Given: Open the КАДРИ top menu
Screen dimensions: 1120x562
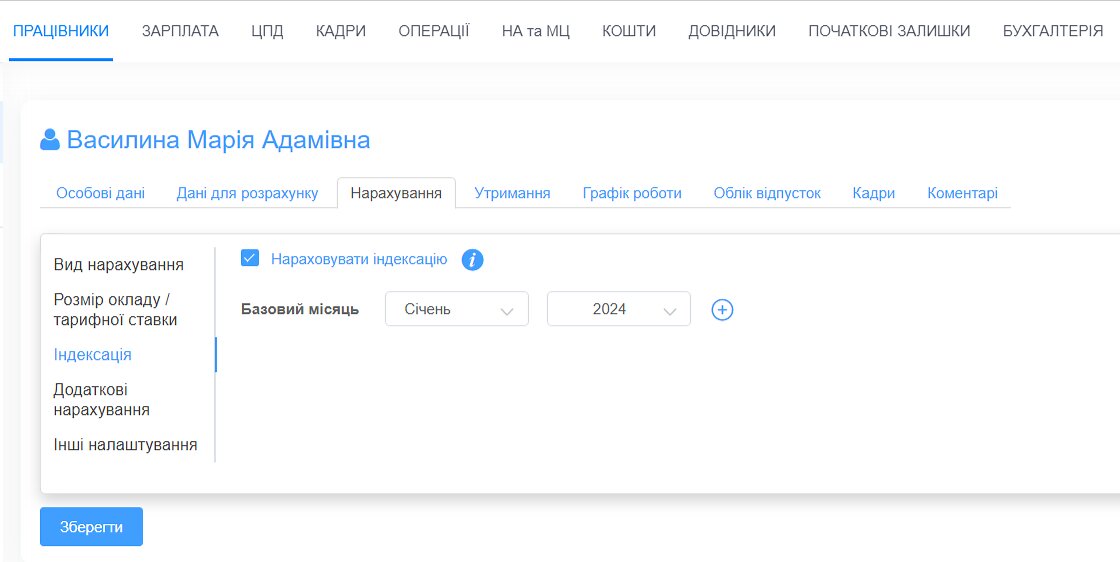Looking at the screenshot, I should 341,31.
